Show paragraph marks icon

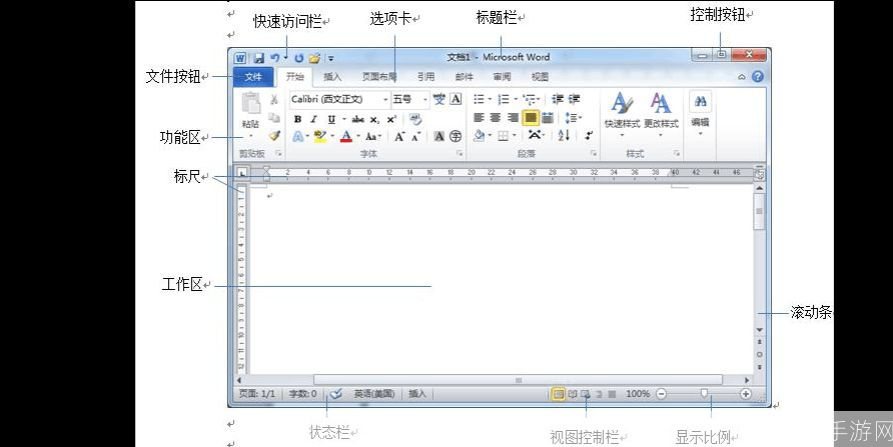[588, 136]
